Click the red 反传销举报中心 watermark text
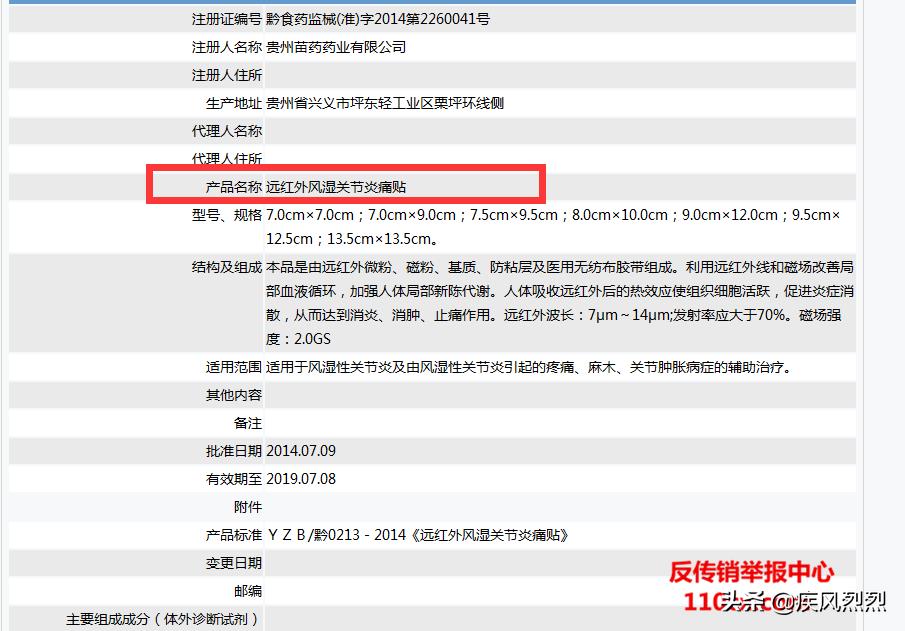 751,572
